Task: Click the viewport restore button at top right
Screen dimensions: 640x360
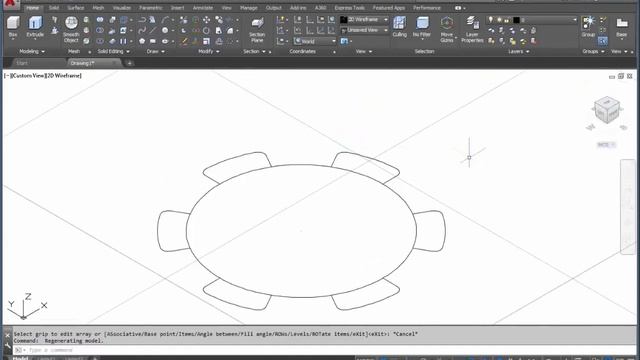Action: (x=620, y=76)
